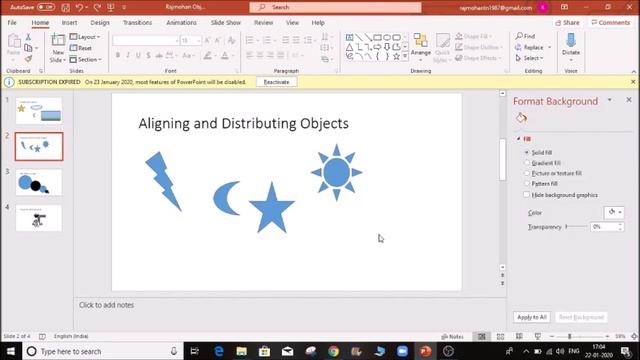The width and height of the screenshot is (640, 360).
Task: Switch to the Design tab
Action: pyautogui.click(x=100, y=23)
